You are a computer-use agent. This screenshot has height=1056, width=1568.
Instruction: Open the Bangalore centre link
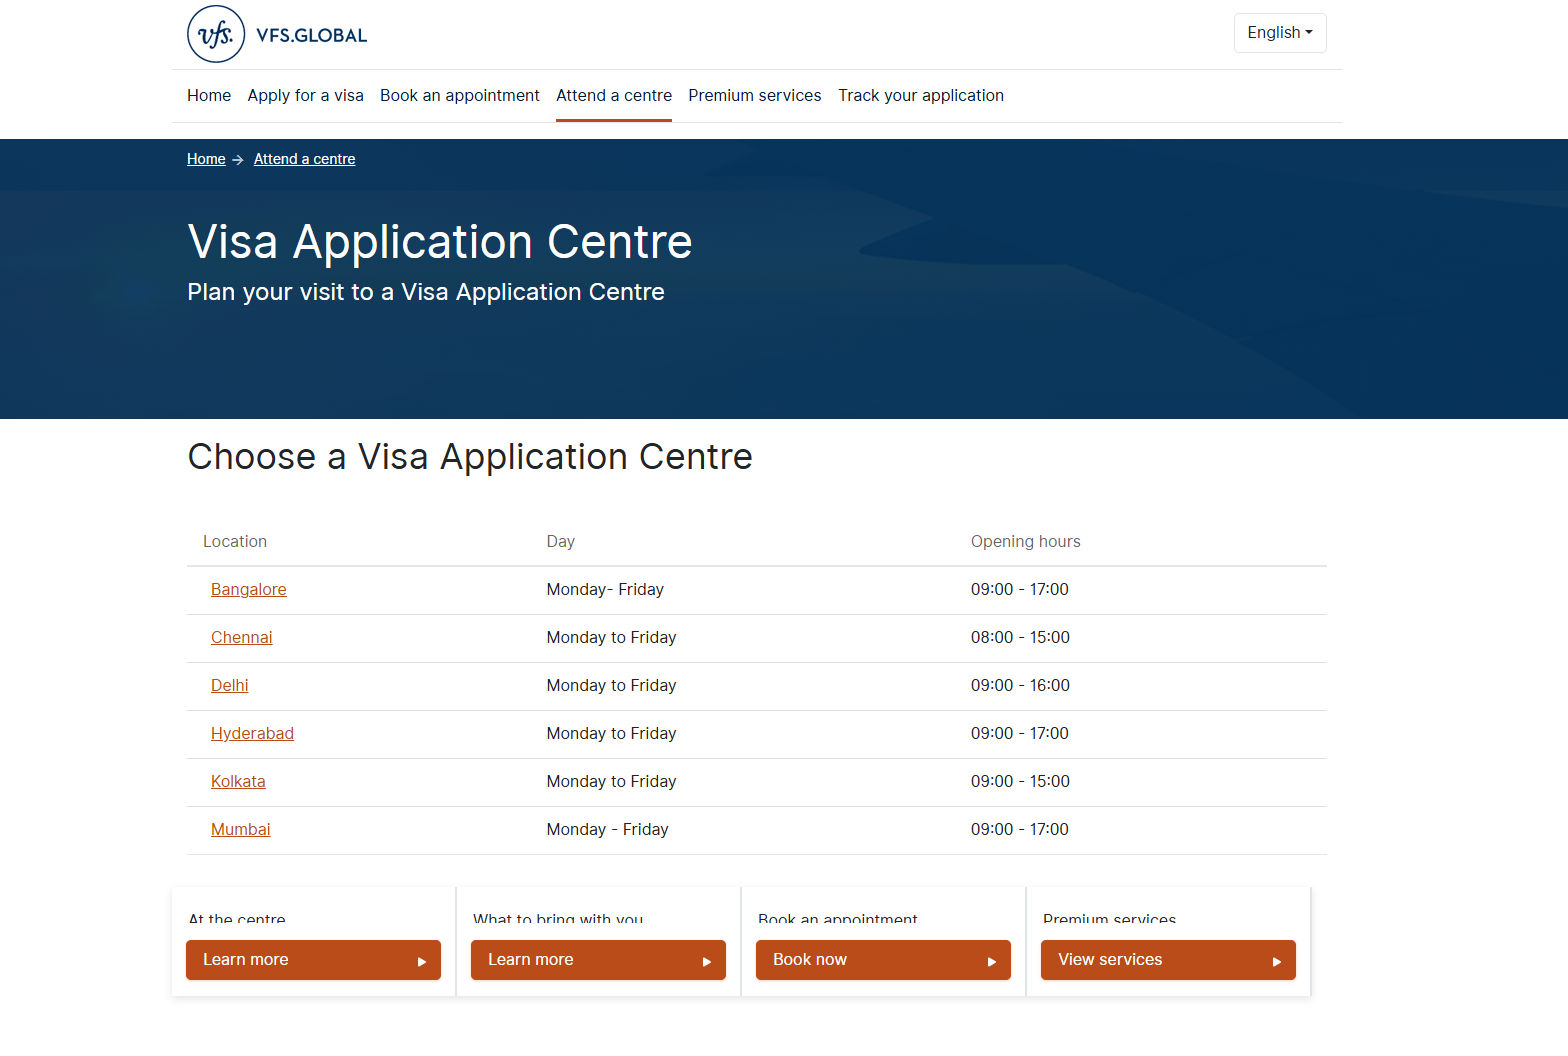pyautogui.click(x=249, y=590)
